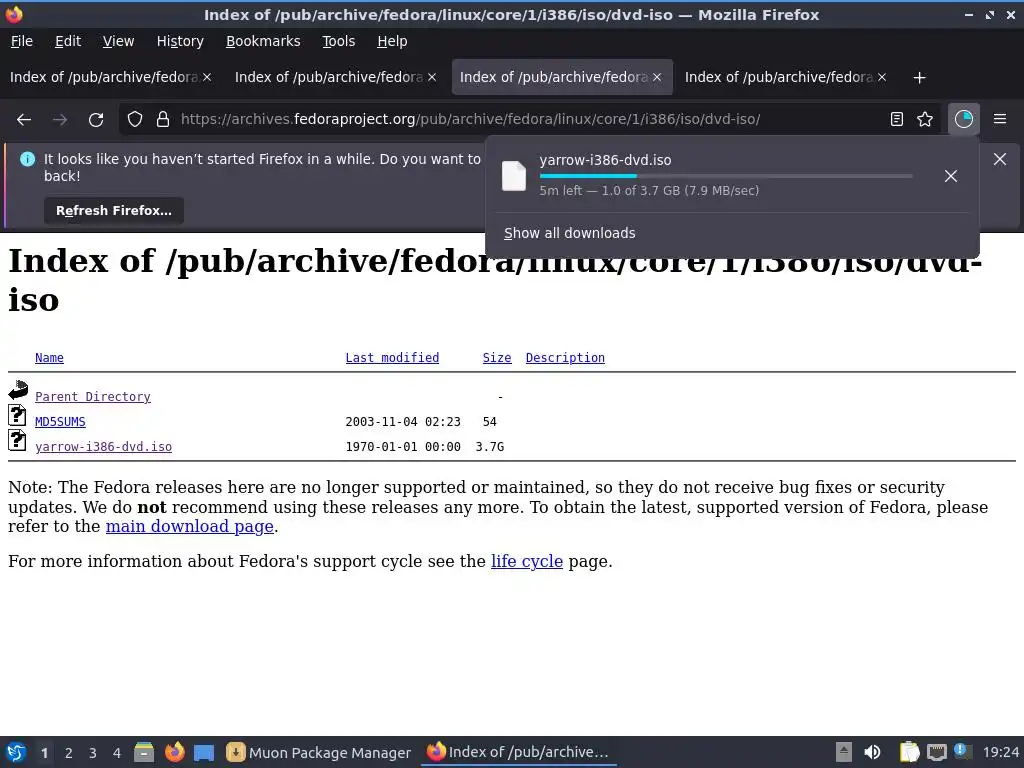Viewport: 1024px width, 768px height.
Task: Switch to the second browser tab
Action: (329, 77)
